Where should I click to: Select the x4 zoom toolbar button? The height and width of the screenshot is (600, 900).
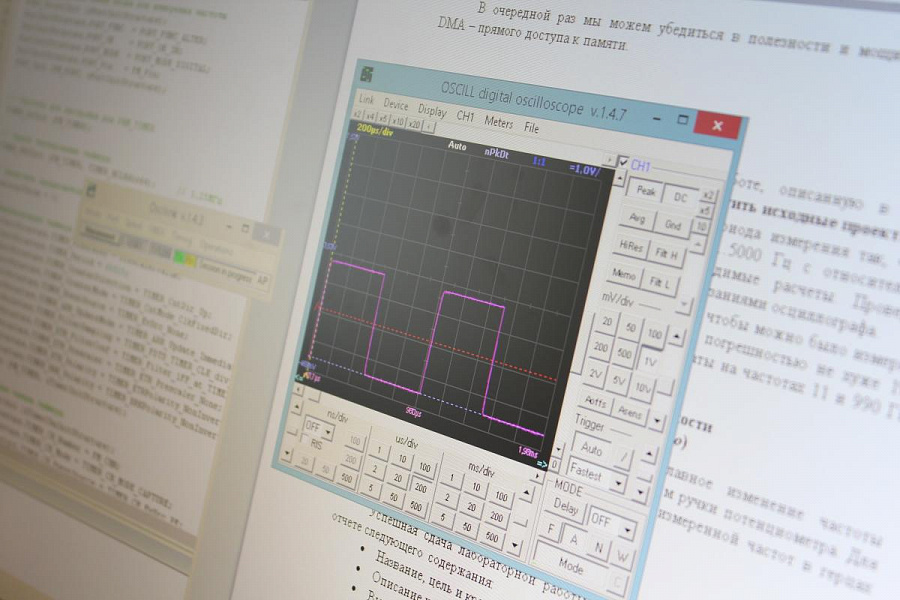[x=370, y=116]
